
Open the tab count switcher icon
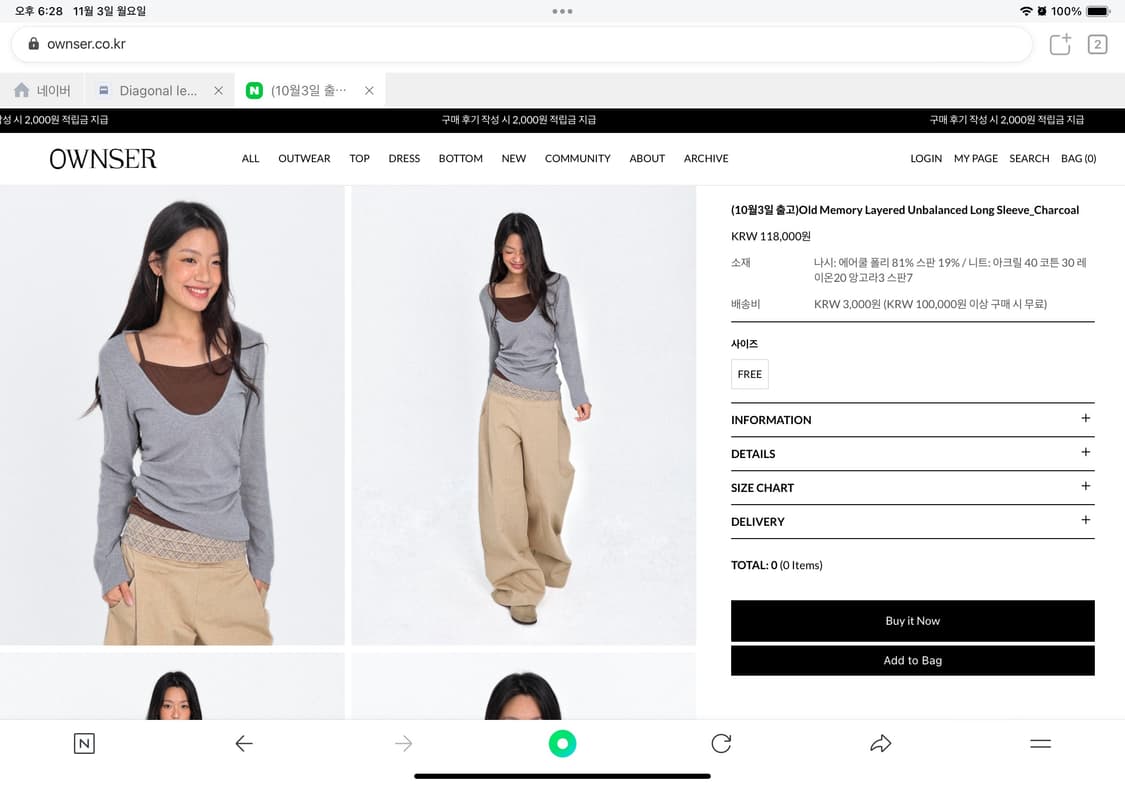[1097, 44]
